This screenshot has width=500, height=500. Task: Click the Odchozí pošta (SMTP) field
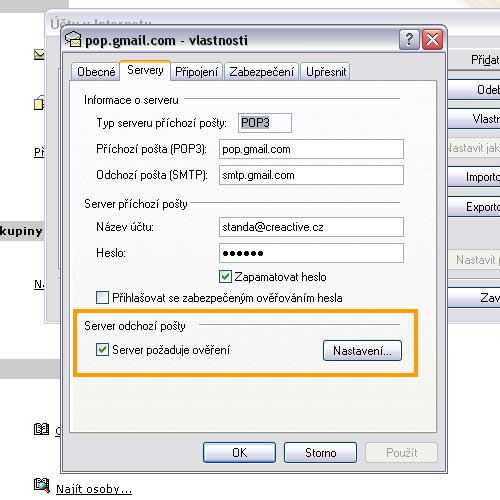click(x=311, y=175)
